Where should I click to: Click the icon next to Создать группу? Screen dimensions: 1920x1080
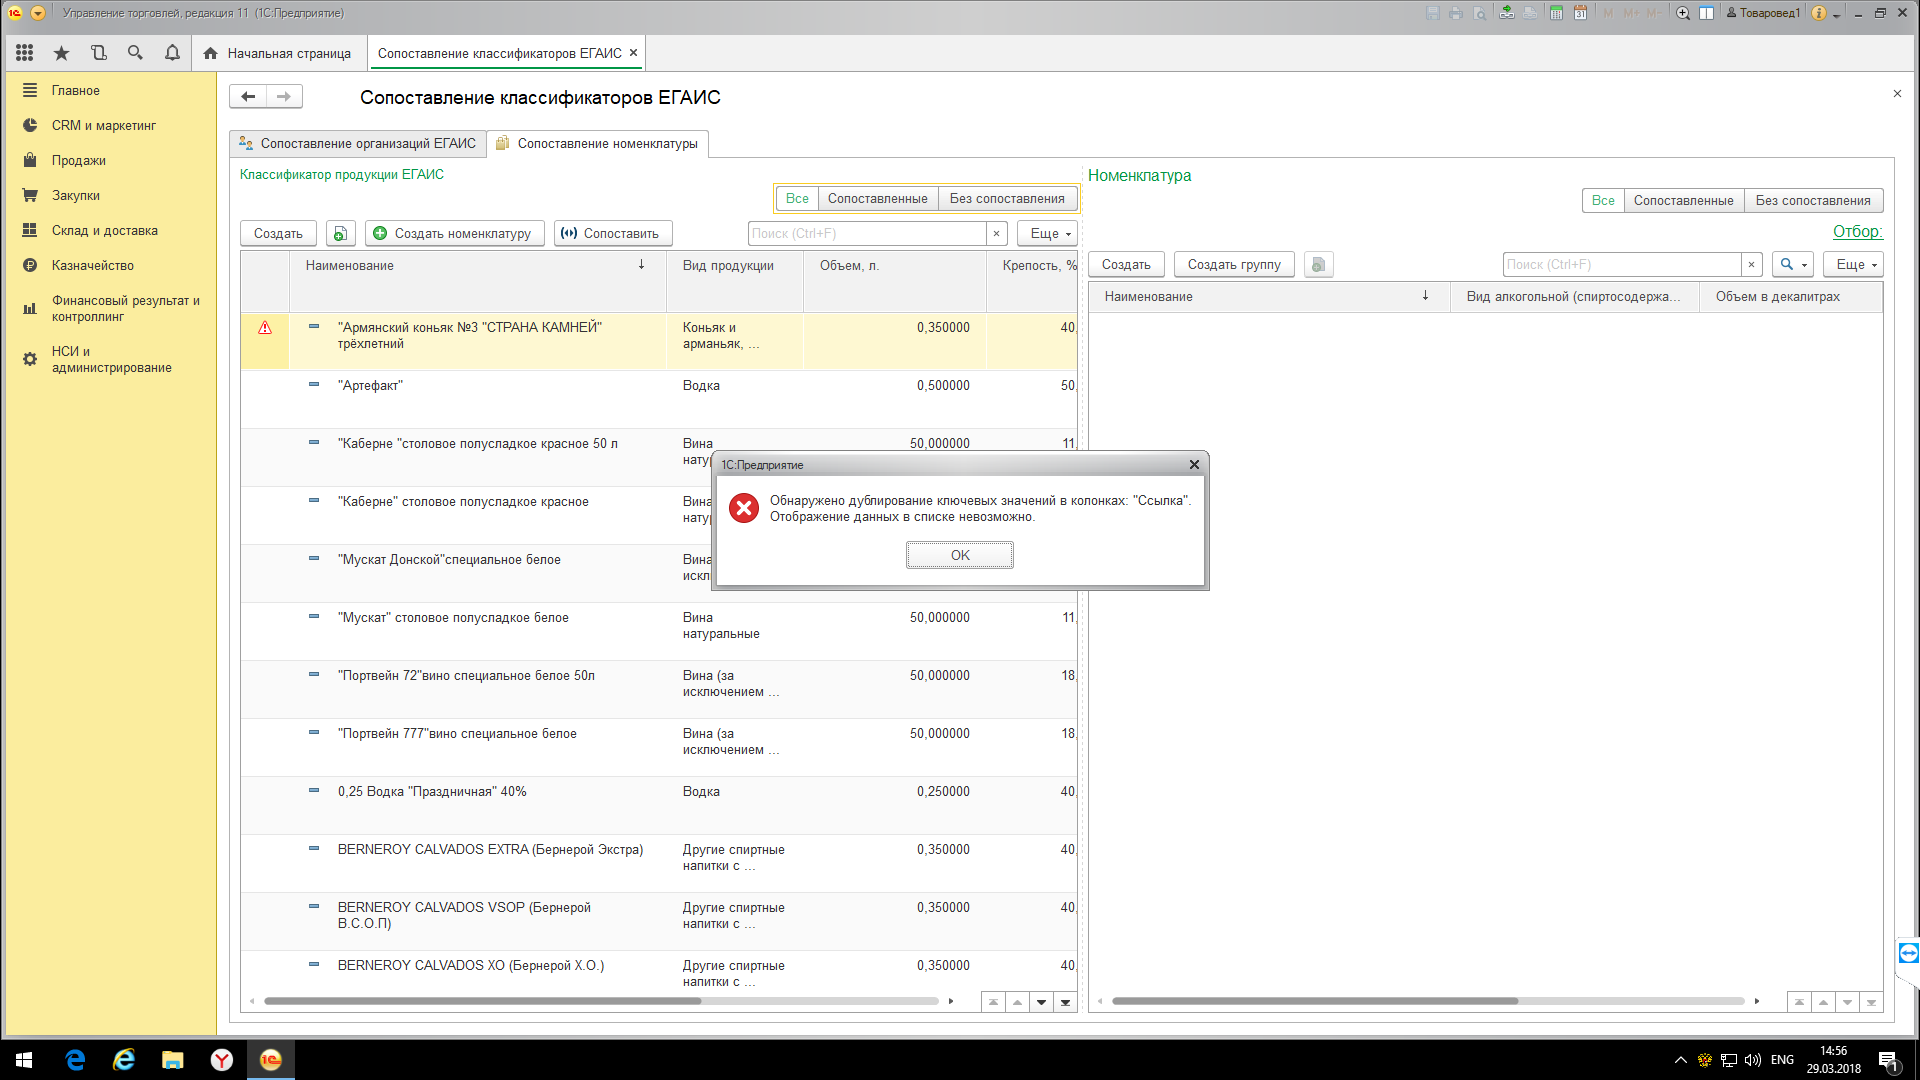[x=1318, y=265]
